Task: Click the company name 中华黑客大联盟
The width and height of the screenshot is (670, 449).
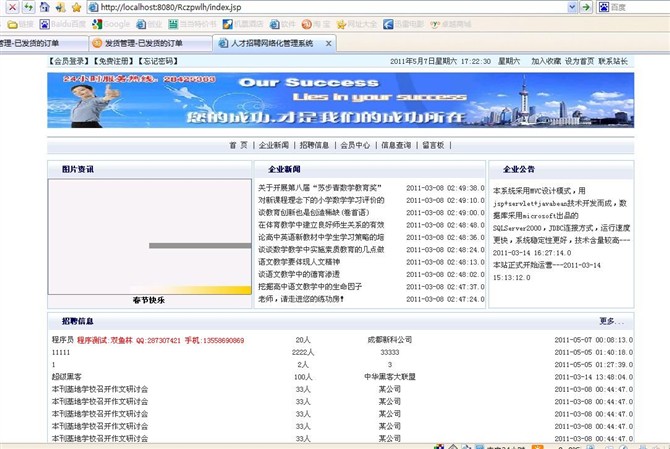Action: 390,377
